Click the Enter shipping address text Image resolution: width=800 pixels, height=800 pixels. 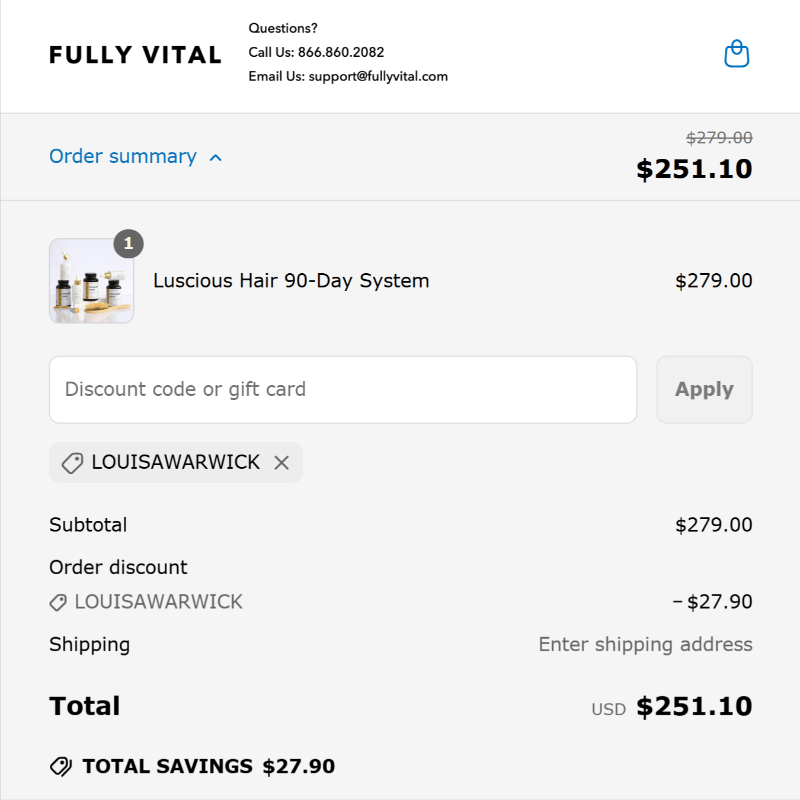click(645, 644)
